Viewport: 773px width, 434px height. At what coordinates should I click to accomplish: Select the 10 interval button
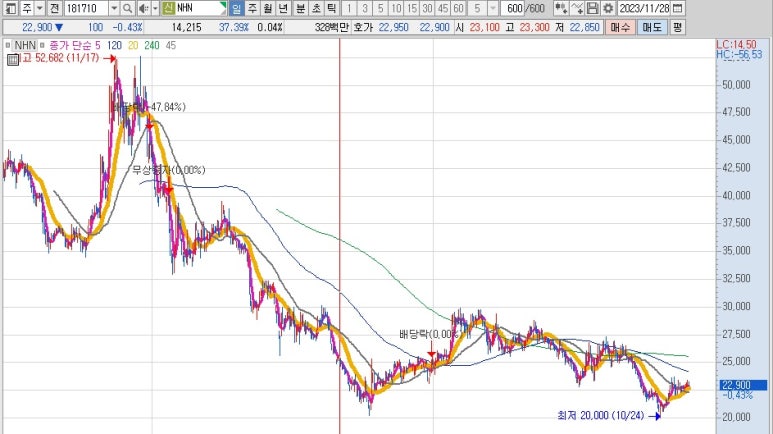[x=396, y=8]
